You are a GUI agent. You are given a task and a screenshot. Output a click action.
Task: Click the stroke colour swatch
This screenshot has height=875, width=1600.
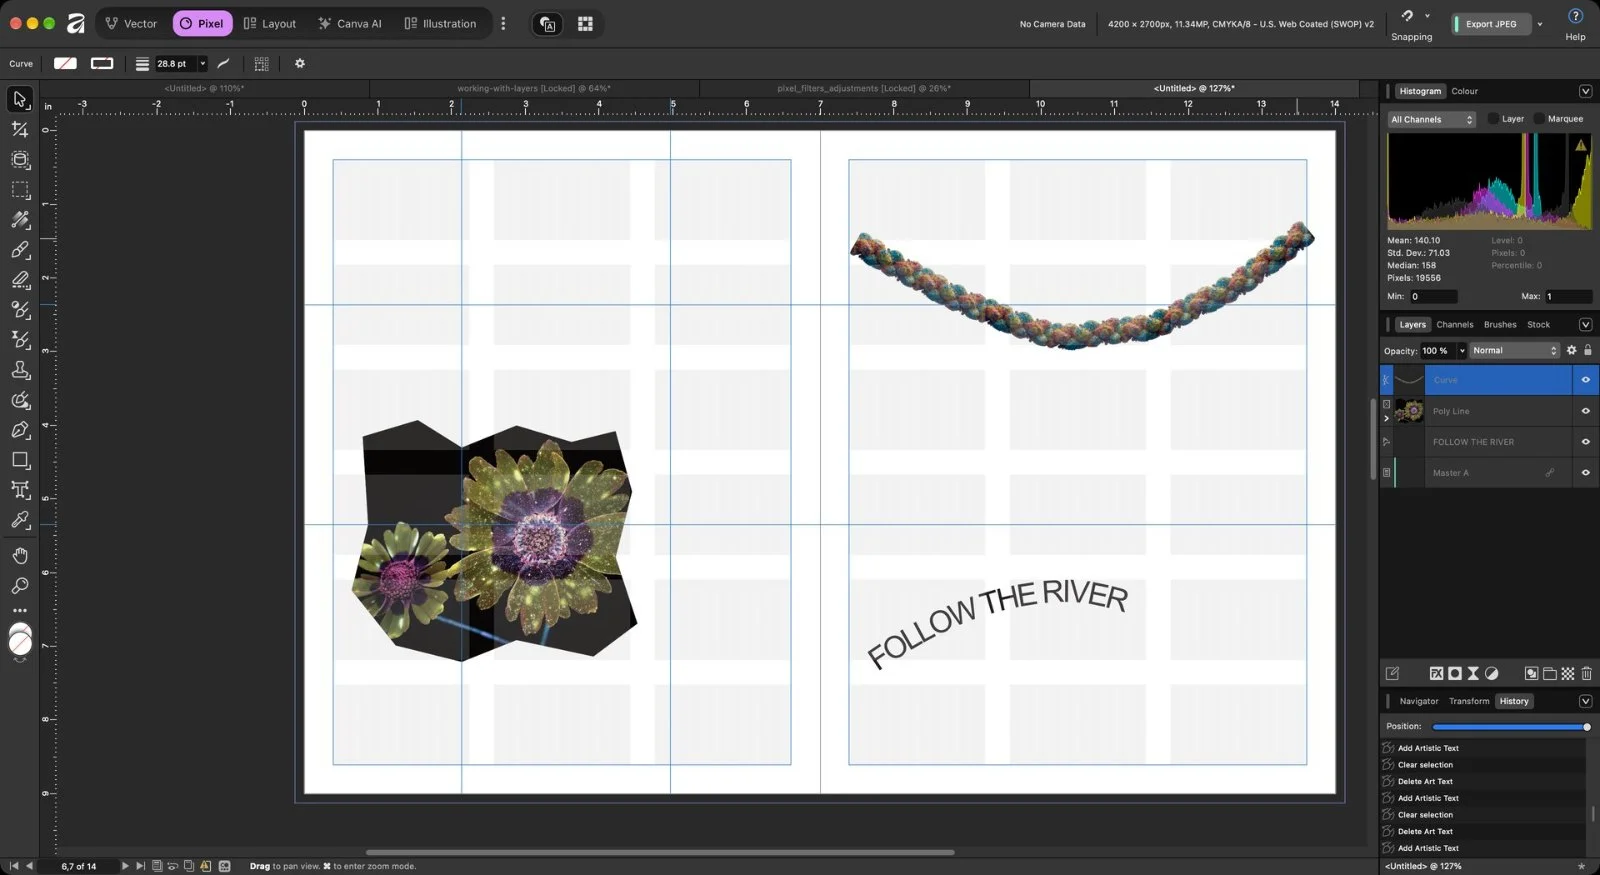tap(102, 63)
